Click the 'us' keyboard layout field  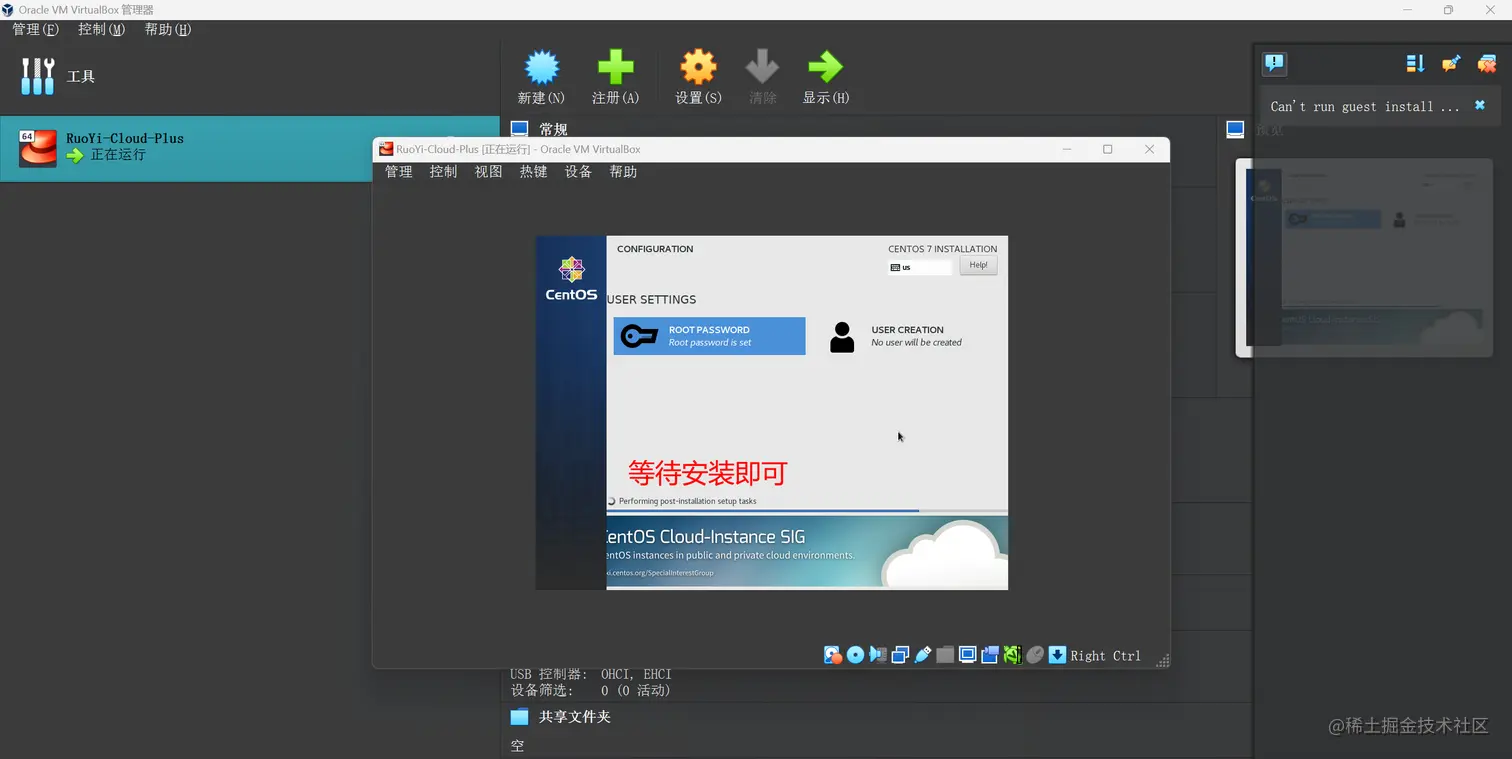920,267
